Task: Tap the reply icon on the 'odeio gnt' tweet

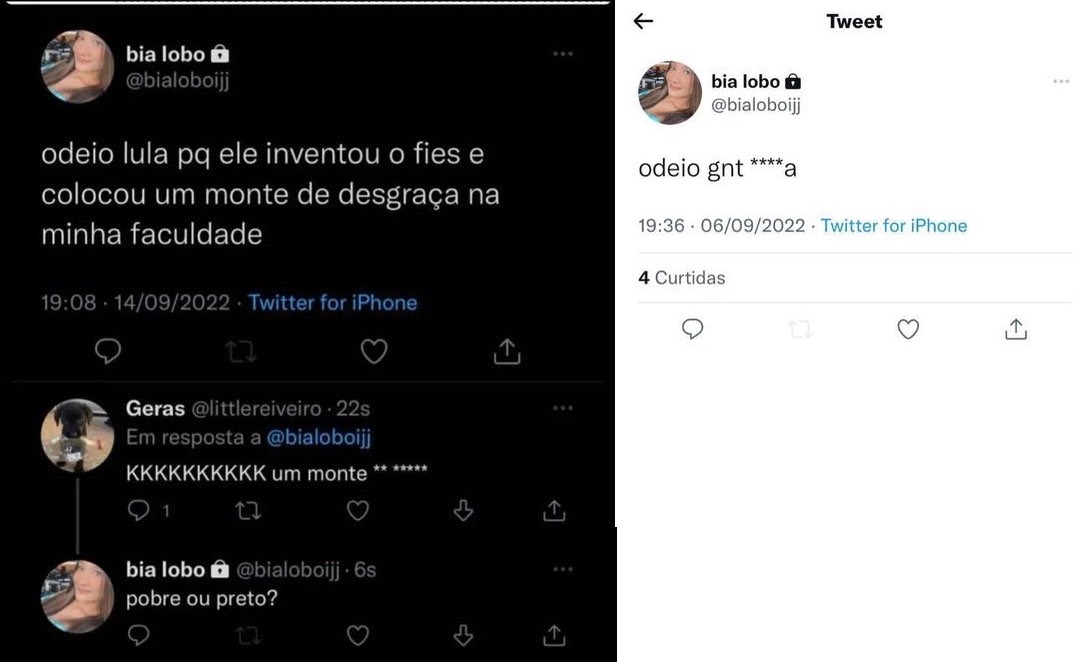Action: pyautogui.click(x=692, y=329)
